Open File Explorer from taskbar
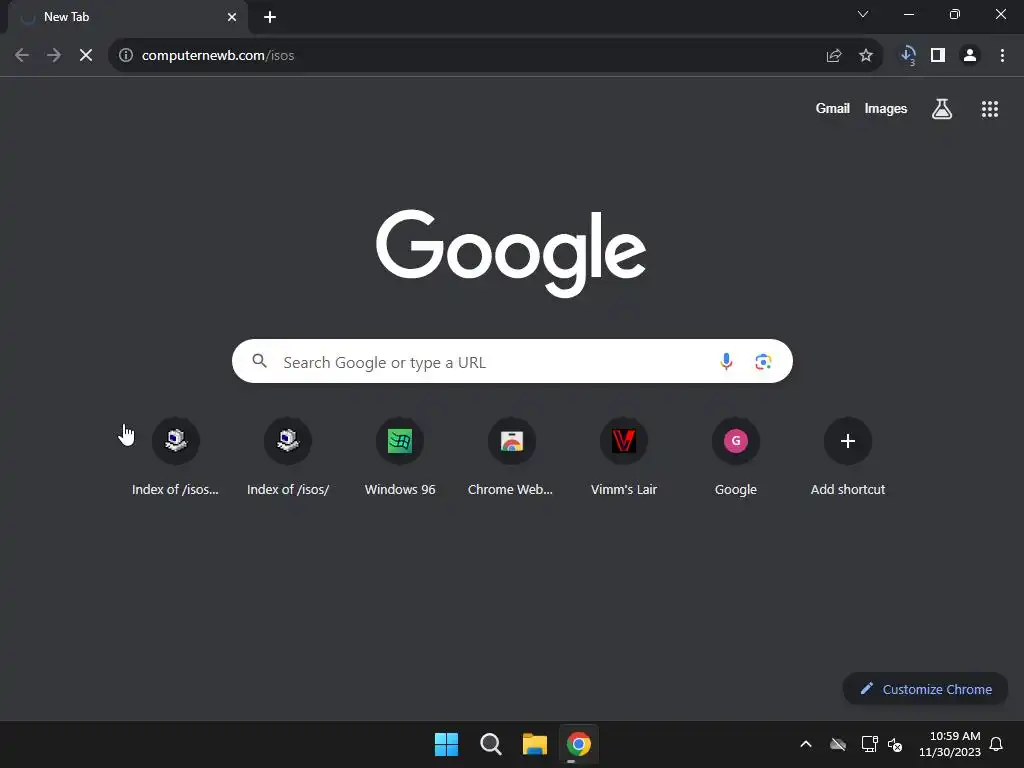Image resolution: width=1024 pixels, height=768 pixels. 534,744
